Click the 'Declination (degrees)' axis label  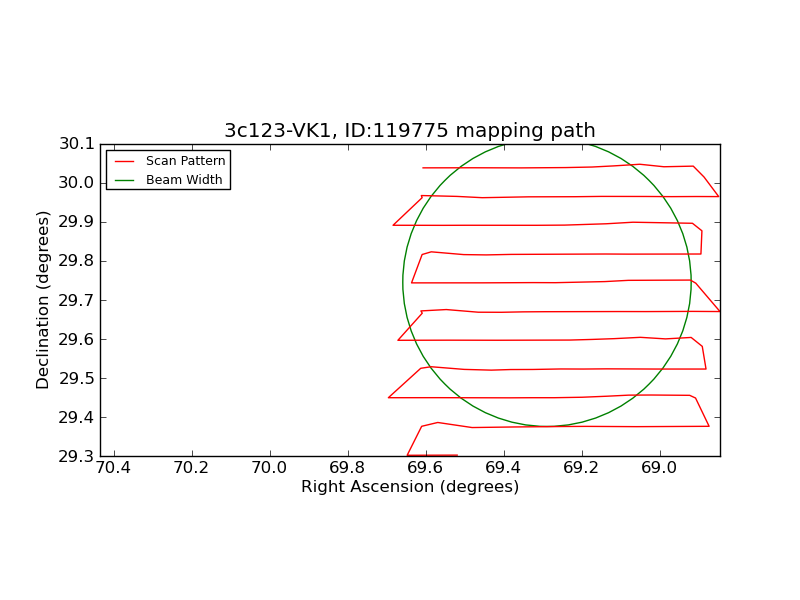coord(43,300)
